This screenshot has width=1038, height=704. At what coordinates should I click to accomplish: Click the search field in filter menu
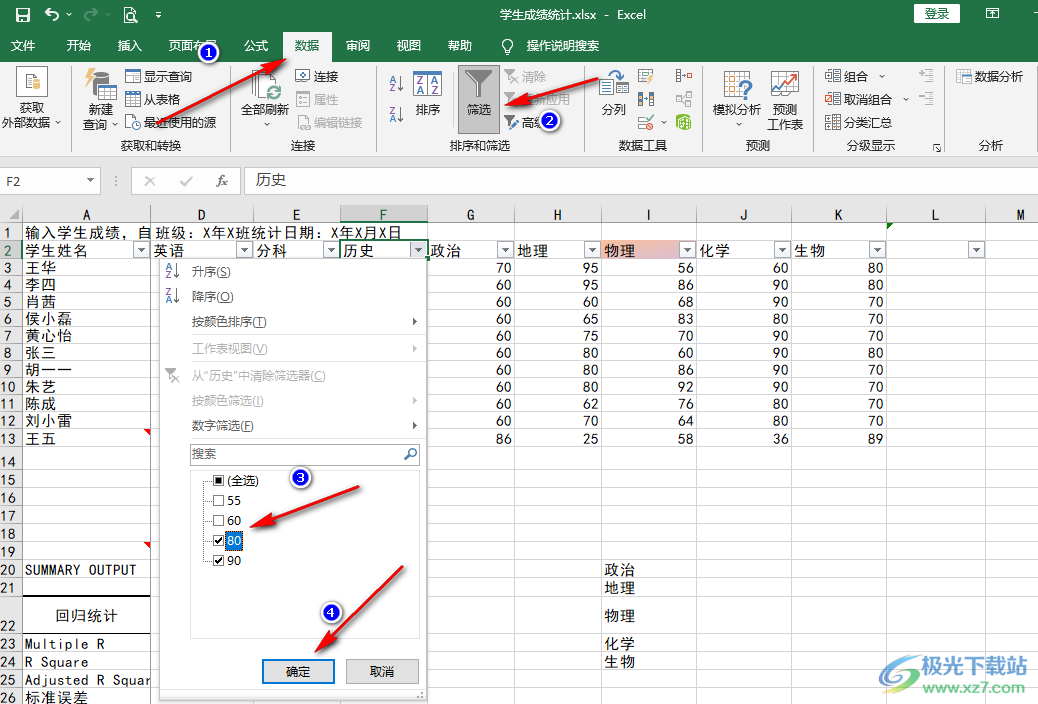296,454
